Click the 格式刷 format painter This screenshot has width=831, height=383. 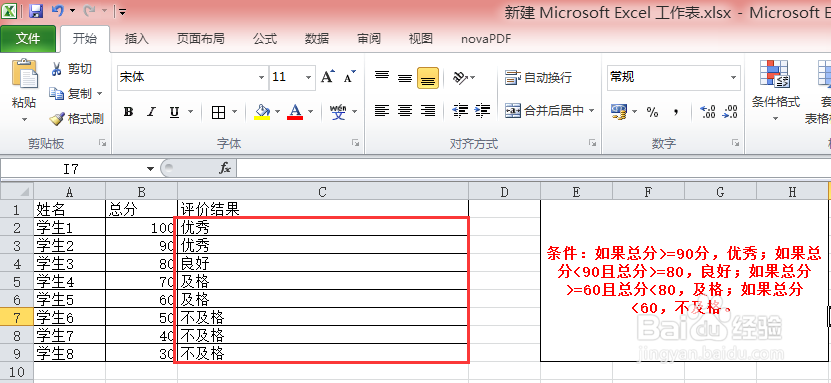pyautogui.click(x=77, y=119)
